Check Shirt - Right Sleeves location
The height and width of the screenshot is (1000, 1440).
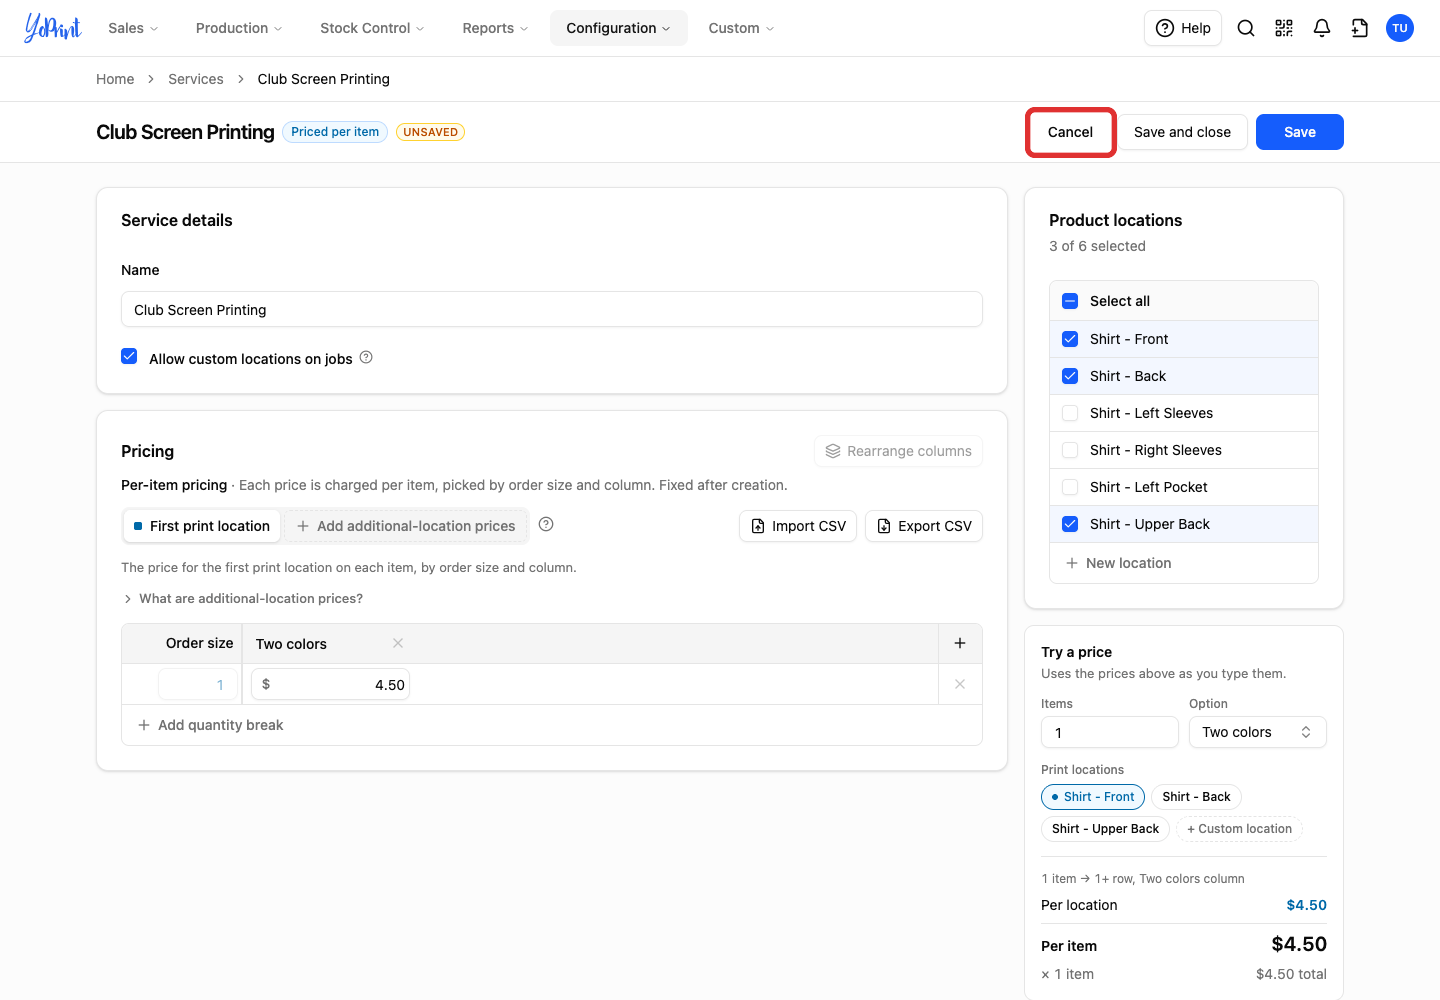click(1070, 450)
